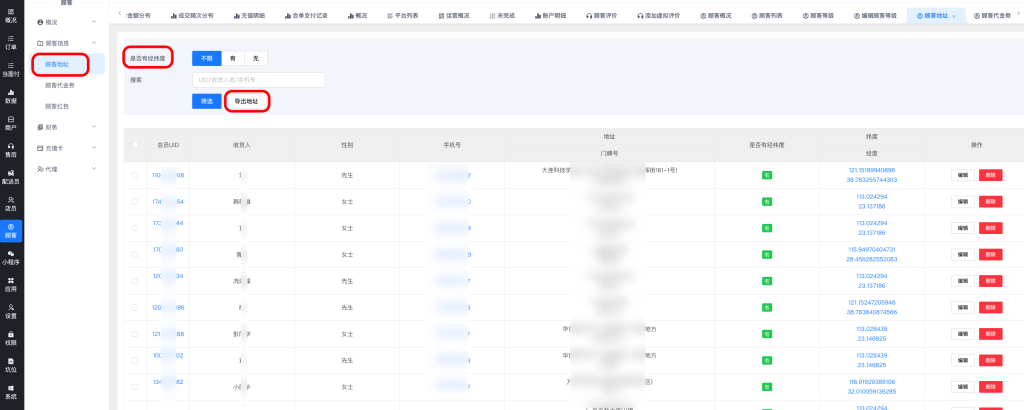This screenshot has height=410, width=1024.
Task: Click the 商户 sidebar icon
Action: coord(10,123)
